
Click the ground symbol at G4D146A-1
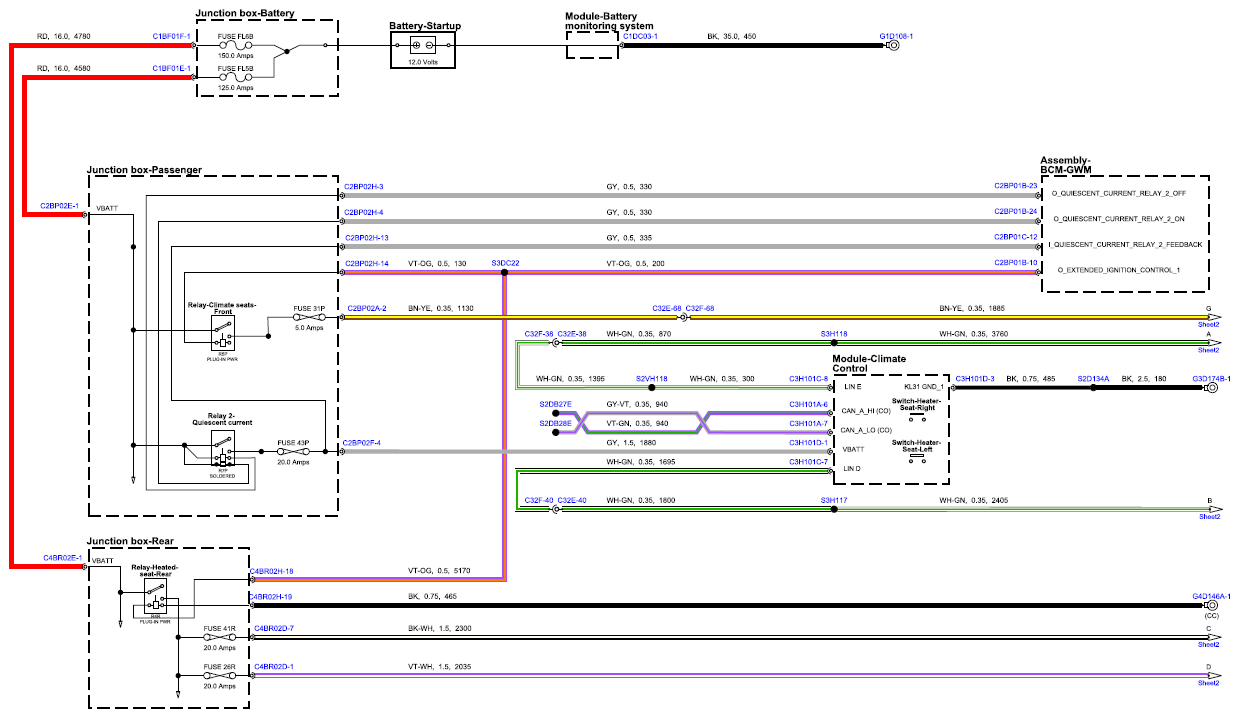pos(1212,605)
